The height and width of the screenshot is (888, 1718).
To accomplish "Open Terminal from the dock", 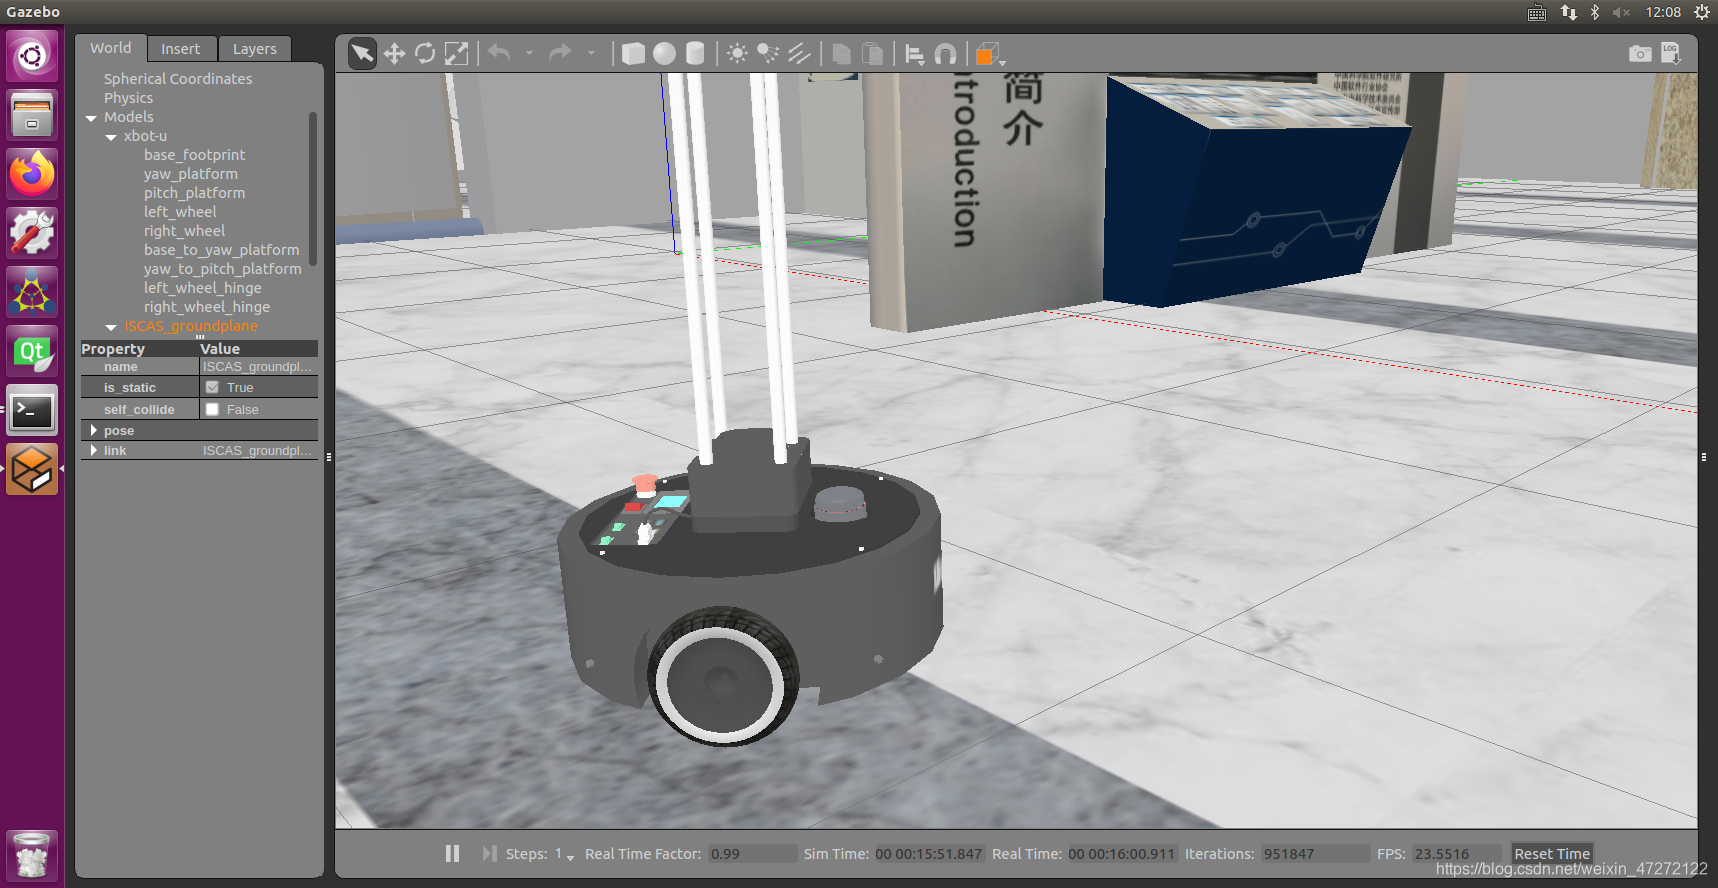I will [32, 410].
